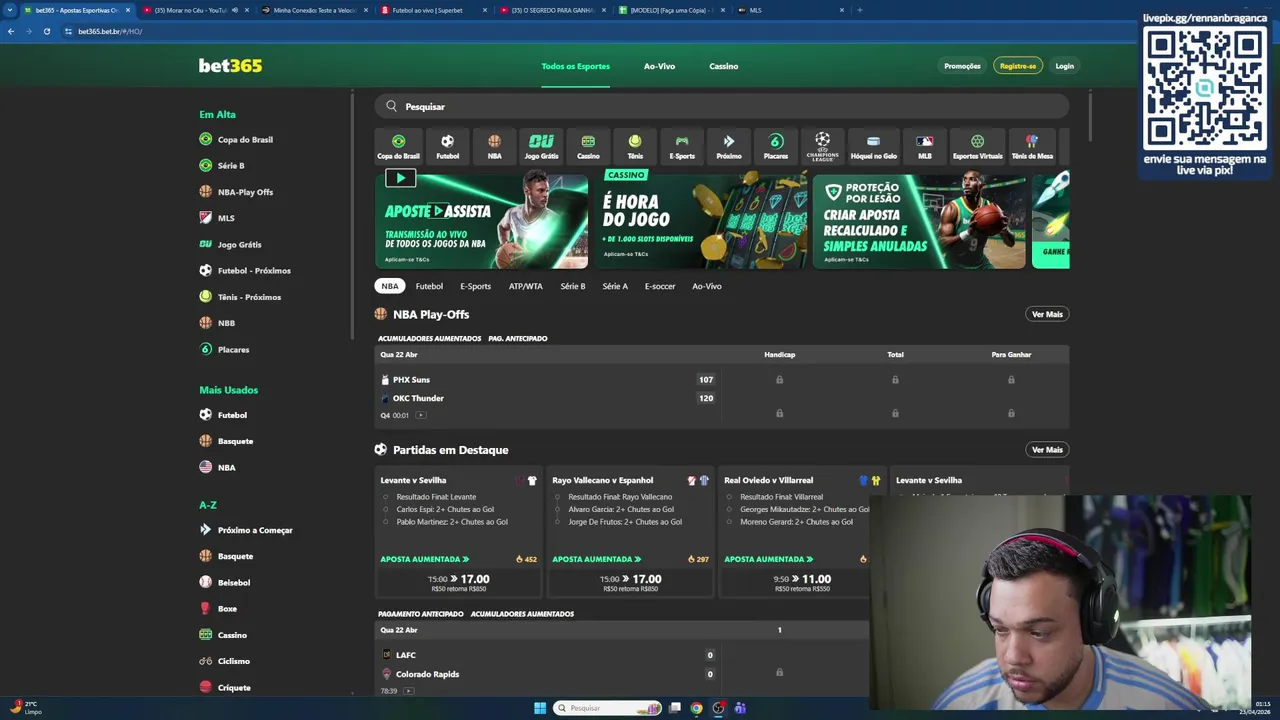Click the bet365 logo

click(230, 66)
